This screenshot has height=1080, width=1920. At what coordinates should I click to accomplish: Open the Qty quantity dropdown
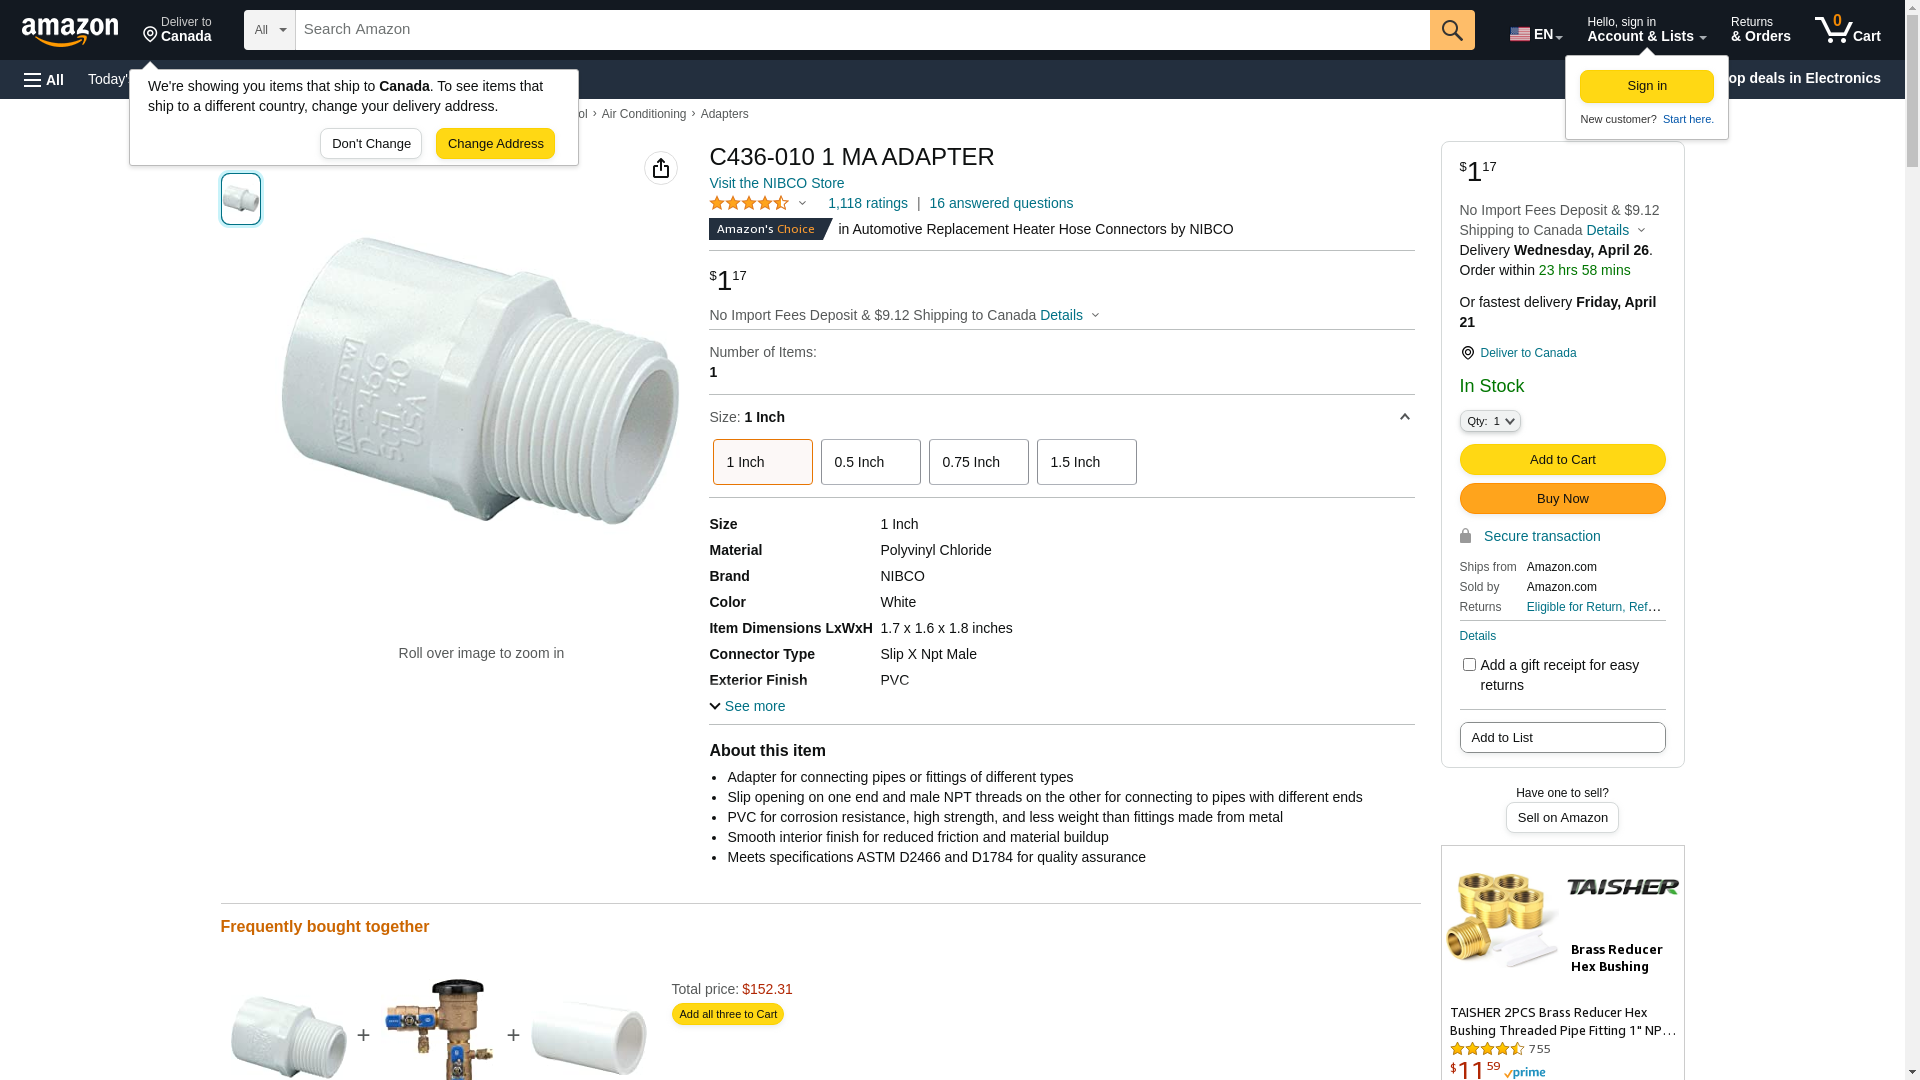1490,422
